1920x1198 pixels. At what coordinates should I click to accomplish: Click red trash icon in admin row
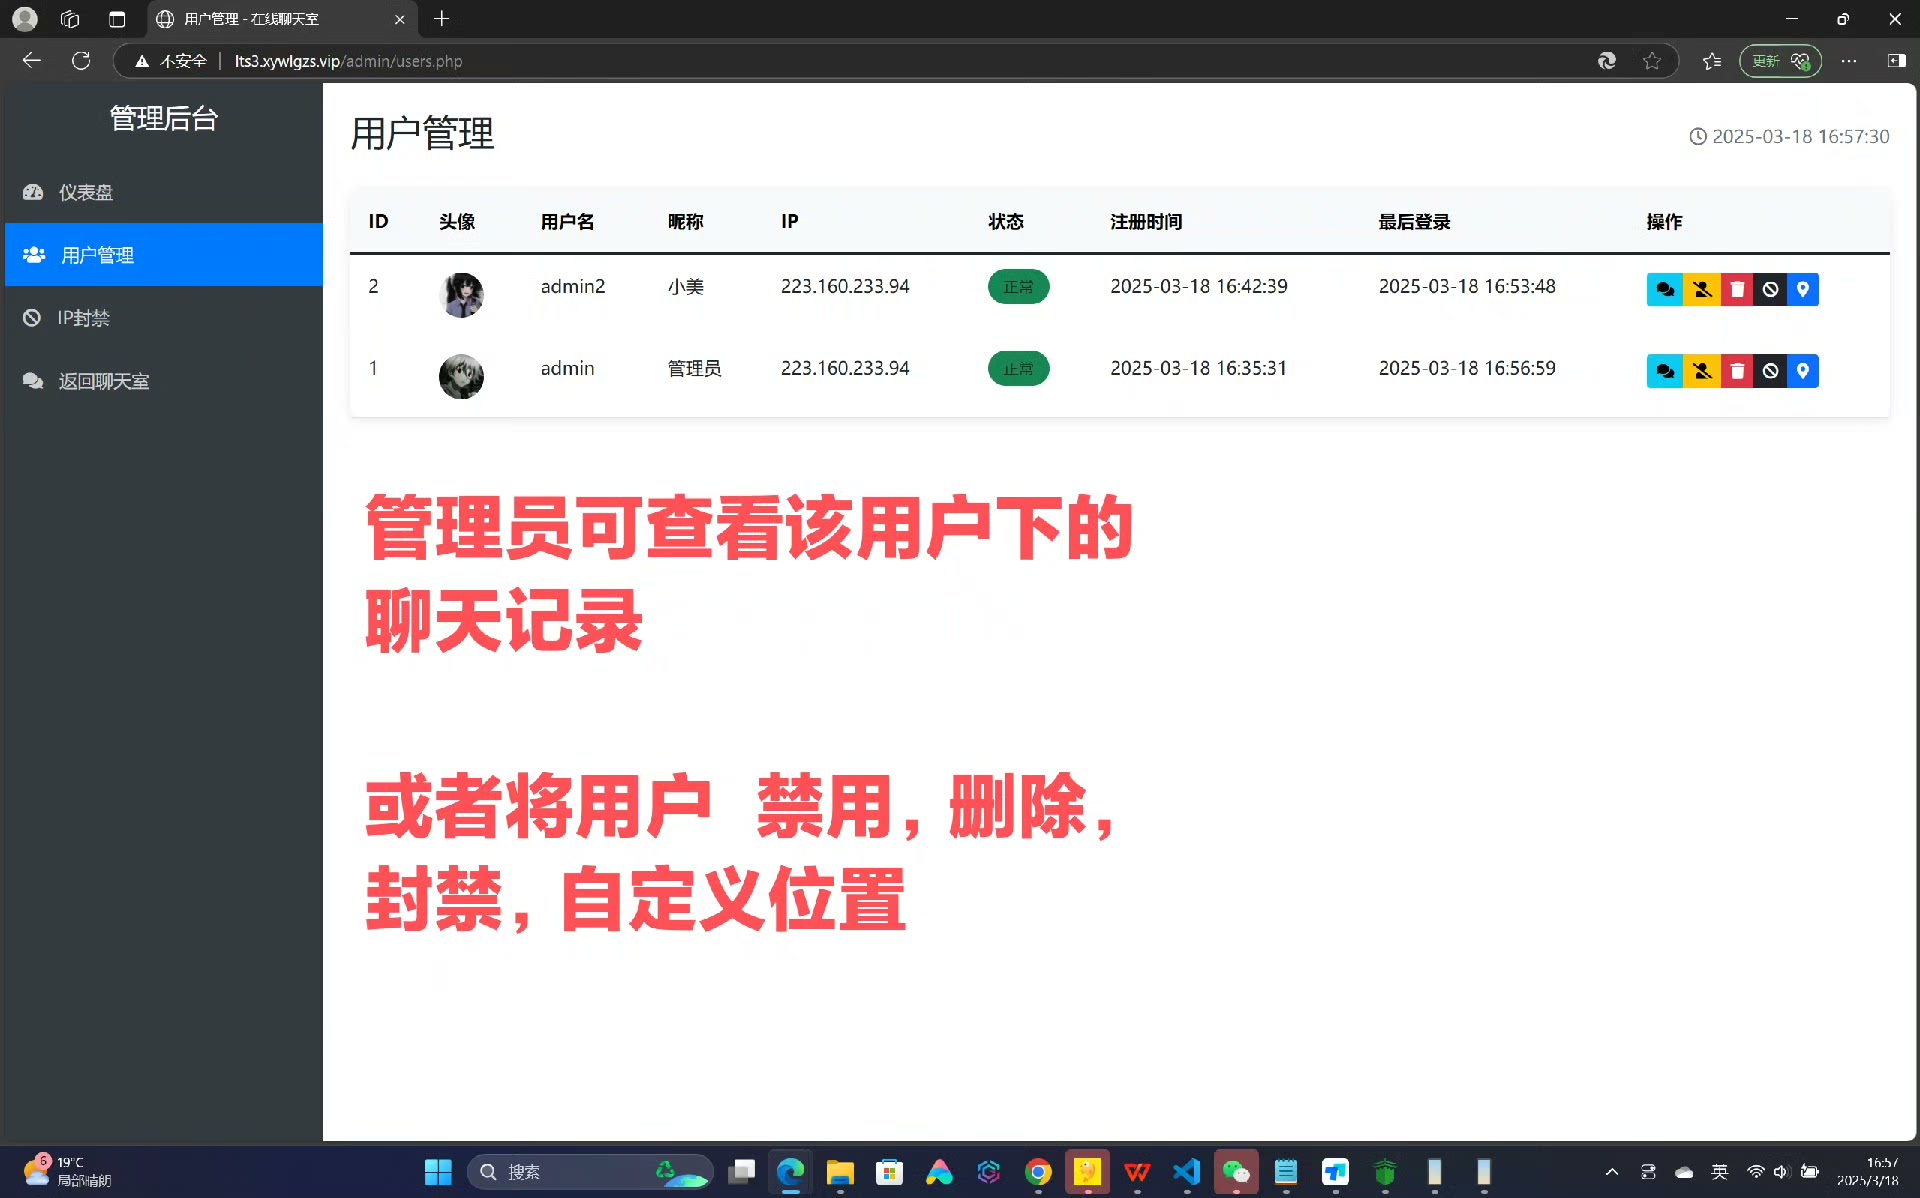pos(1737,371)
